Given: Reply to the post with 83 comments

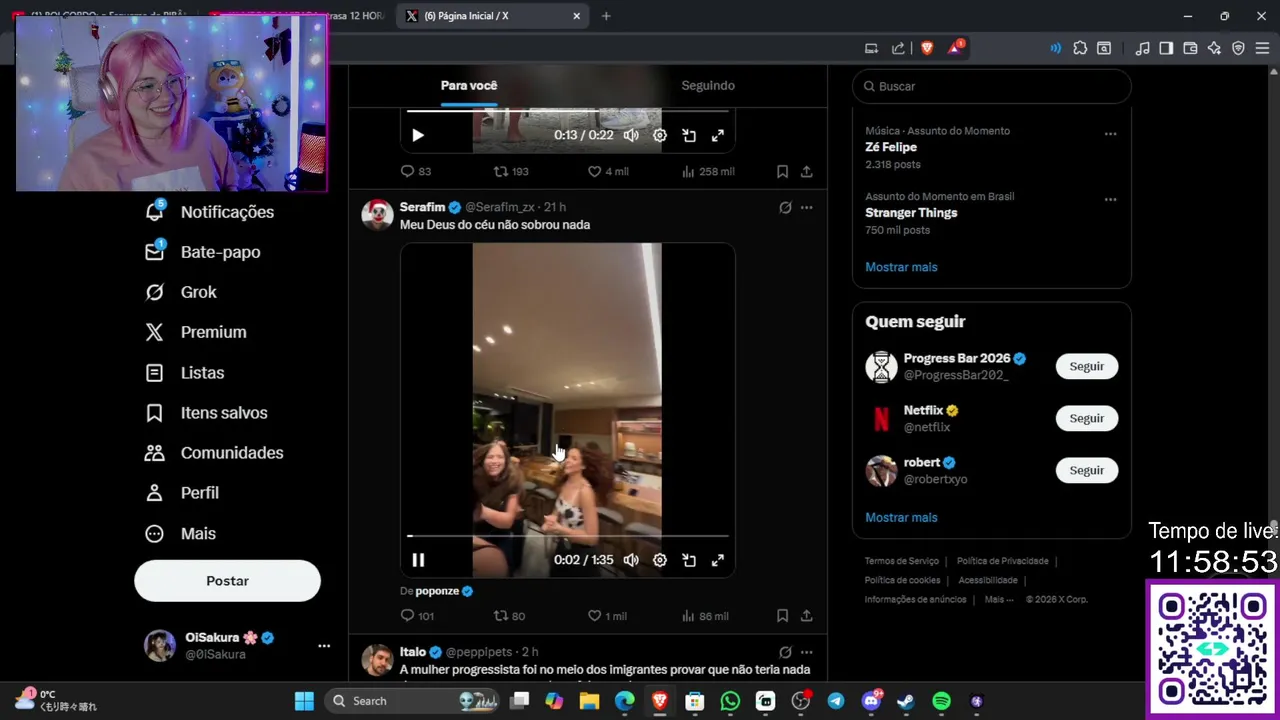Looking at the screenshot, I should click(x=415, y=172).
